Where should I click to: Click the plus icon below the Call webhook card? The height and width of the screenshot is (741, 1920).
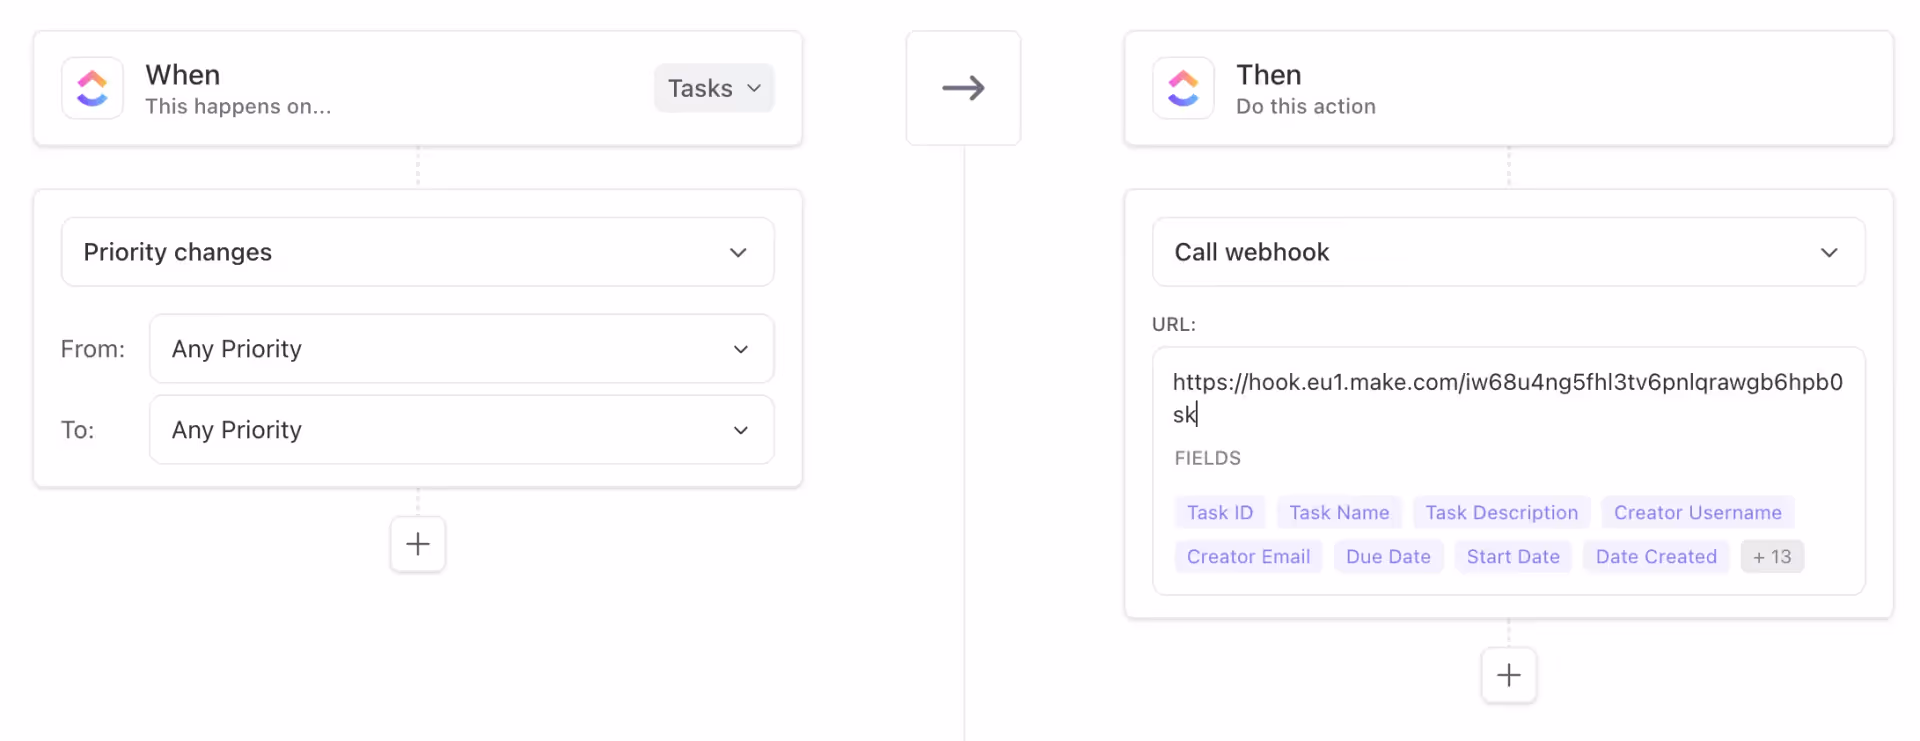1508,675
